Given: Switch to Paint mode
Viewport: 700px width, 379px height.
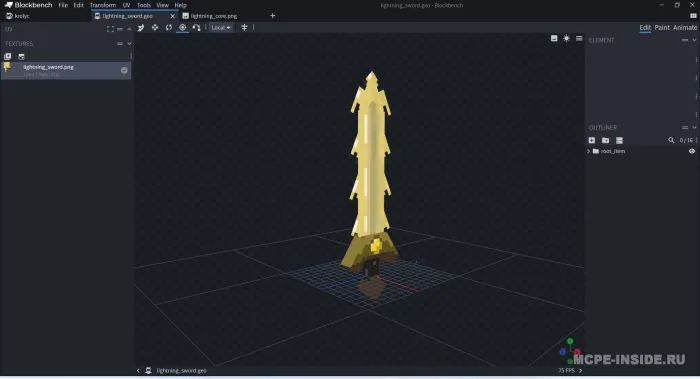Looking at the screenshot, I should 662,28.
